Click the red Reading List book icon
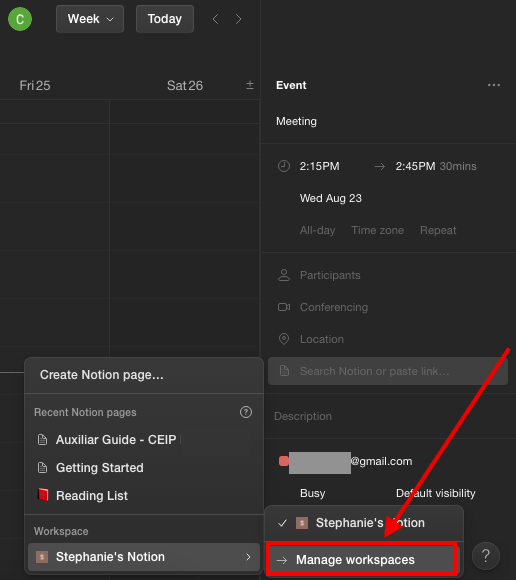The width and height of the screenshot is (516, 580). tap(43, 495)
